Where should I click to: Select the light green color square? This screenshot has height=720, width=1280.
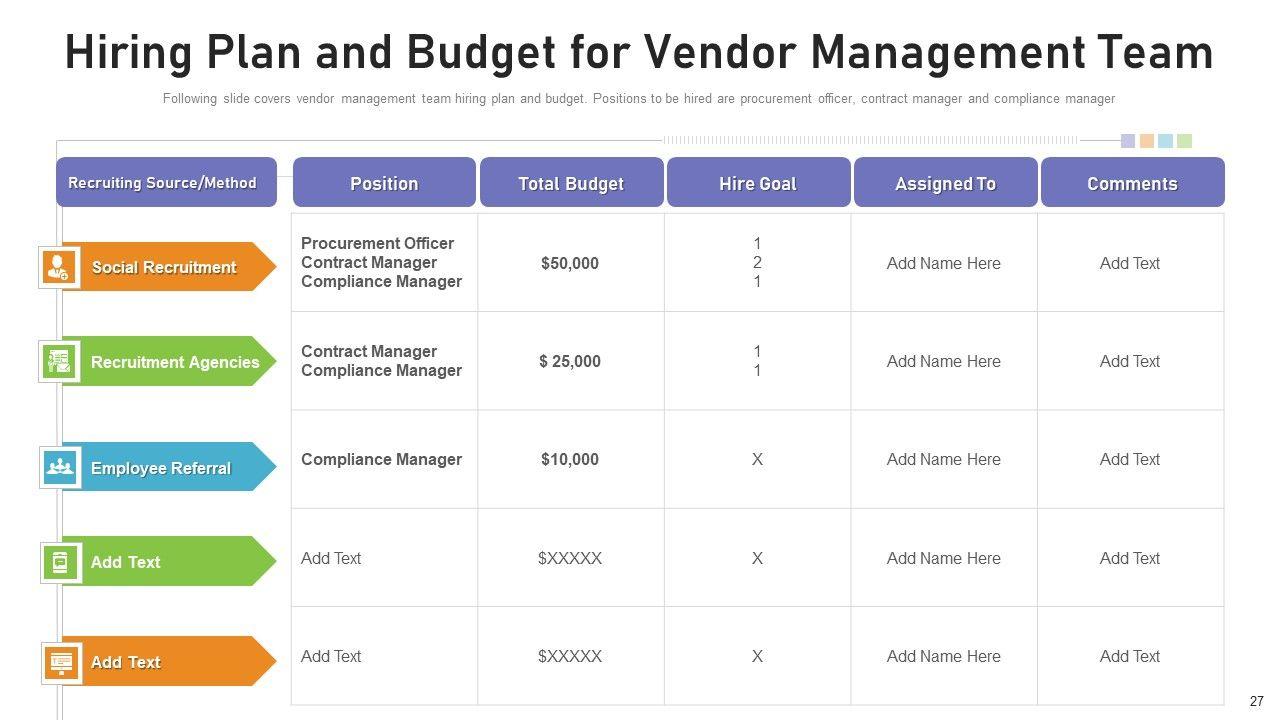tap(1184, 141)
